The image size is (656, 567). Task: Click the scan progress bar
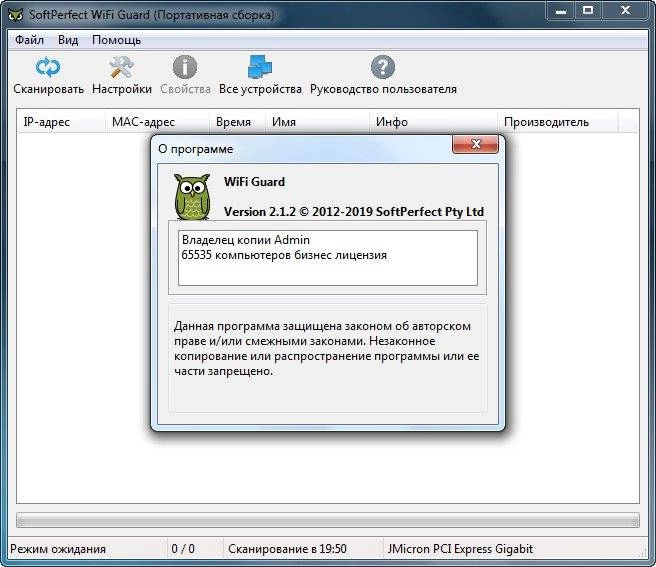[x=328, y=520]
